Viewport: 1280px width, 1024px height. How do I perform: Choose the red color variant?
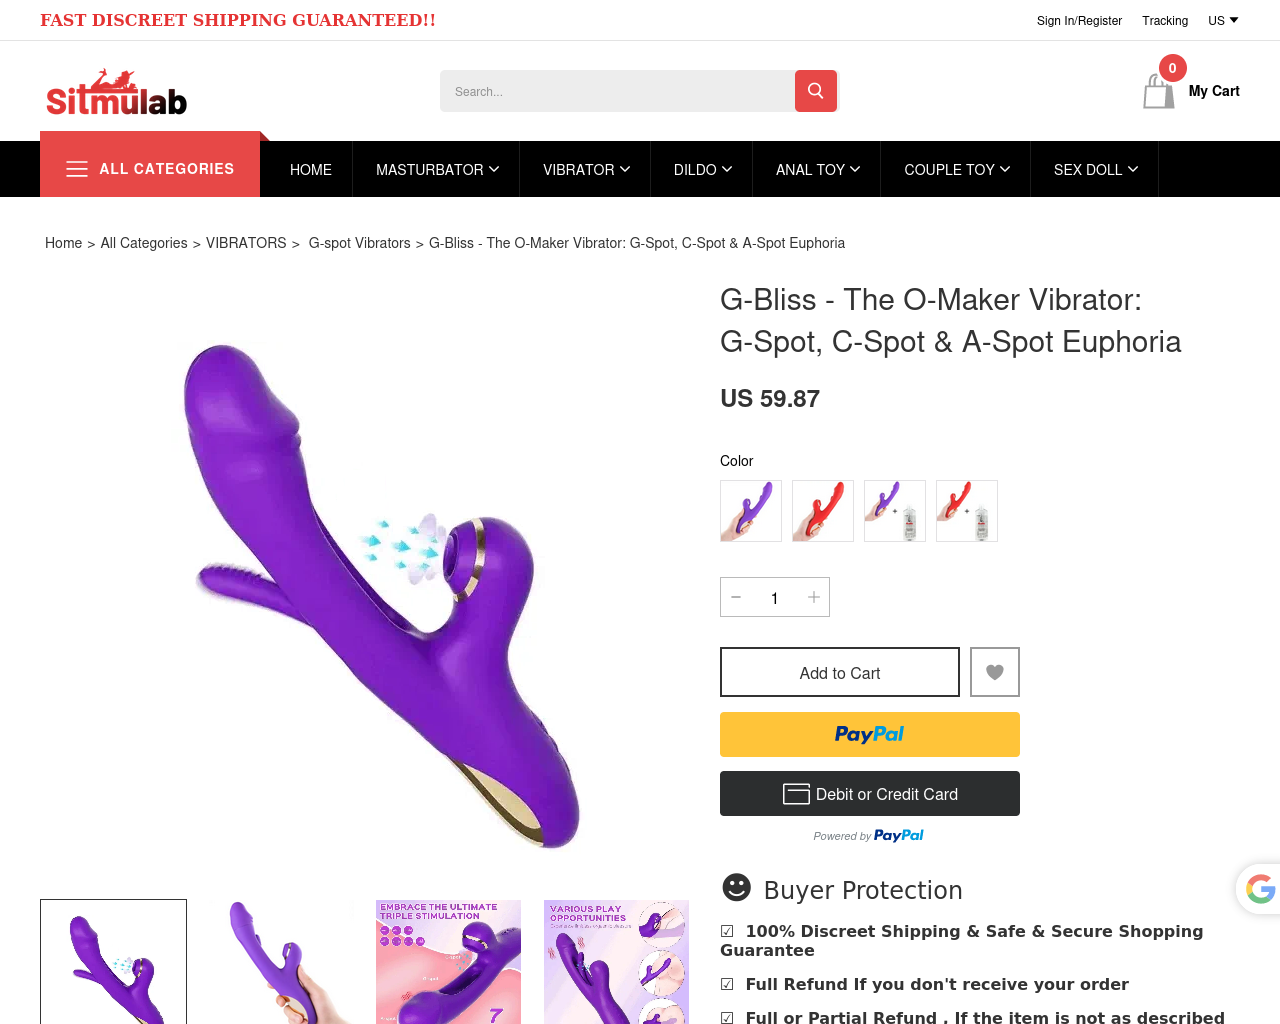coord(823,511)
